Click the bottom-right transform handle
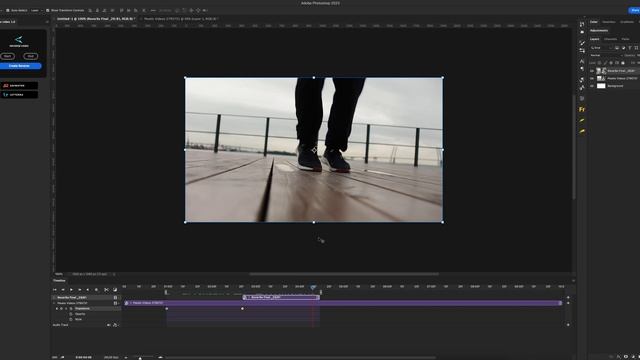Screen dimensions: 640x360 [442, 222]
